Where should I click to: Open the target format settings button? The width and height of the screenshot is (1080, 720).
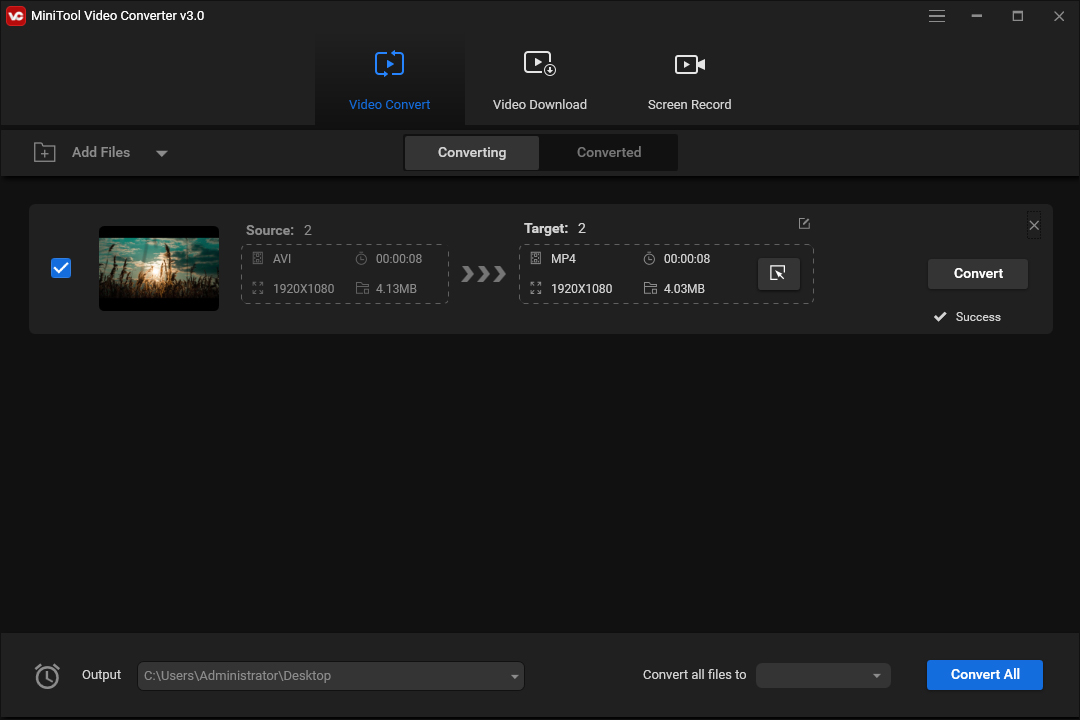(778, 274)
